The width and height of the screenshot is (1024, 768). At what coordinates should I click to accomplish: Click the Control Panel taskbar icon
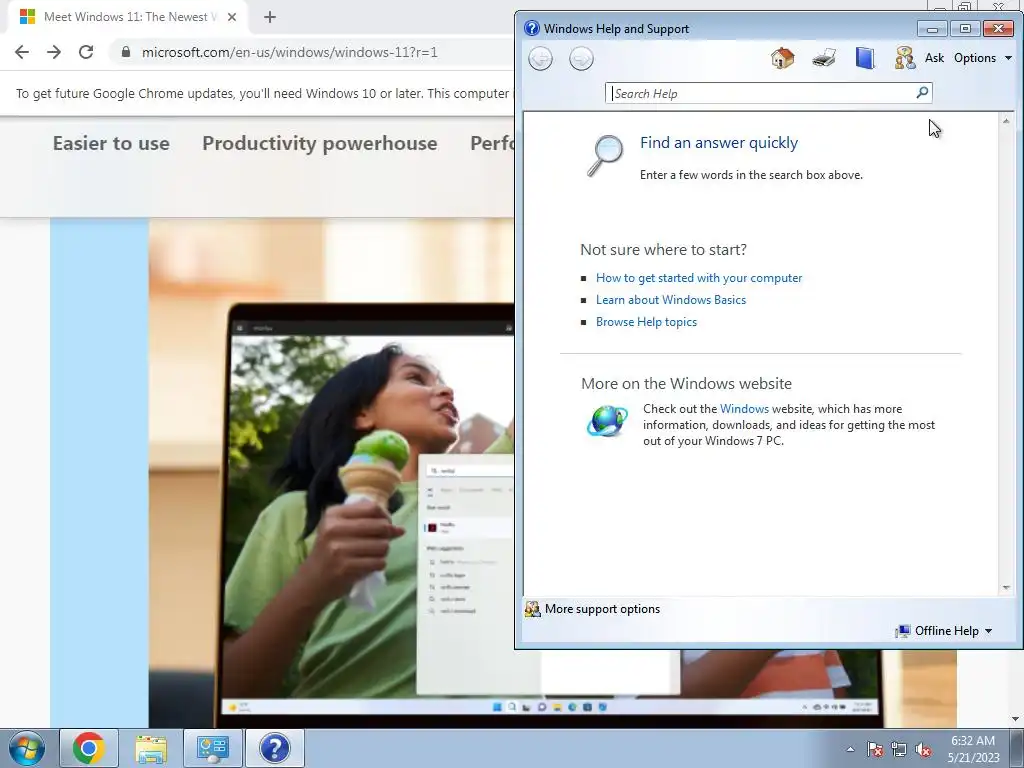tap(212, 748)
